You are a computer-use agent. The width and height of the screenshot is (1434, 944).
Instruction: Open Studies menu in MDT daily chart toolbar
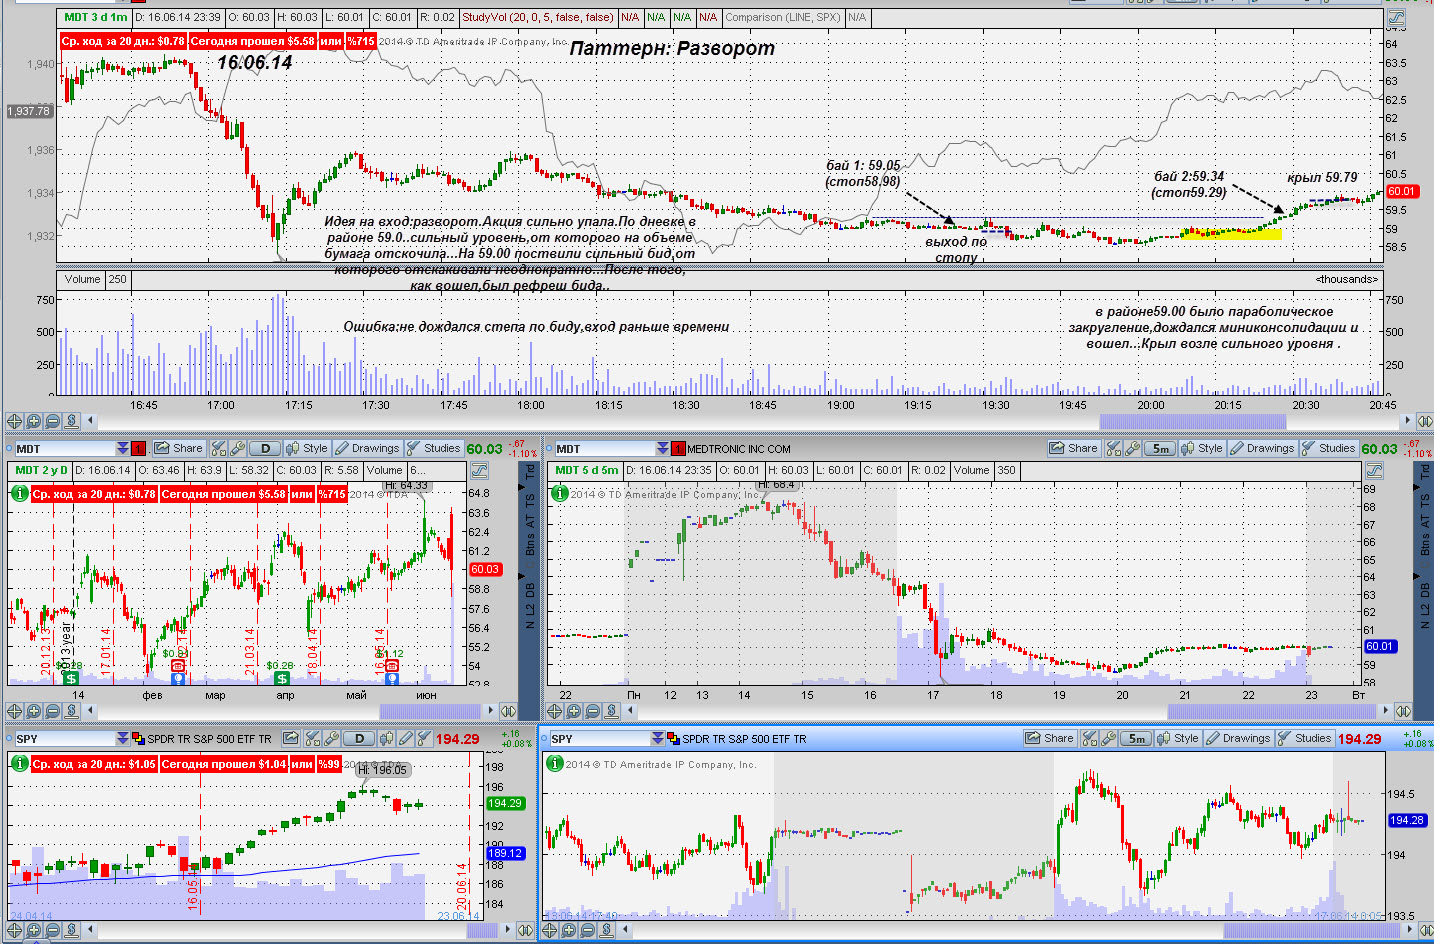point(433,448)
